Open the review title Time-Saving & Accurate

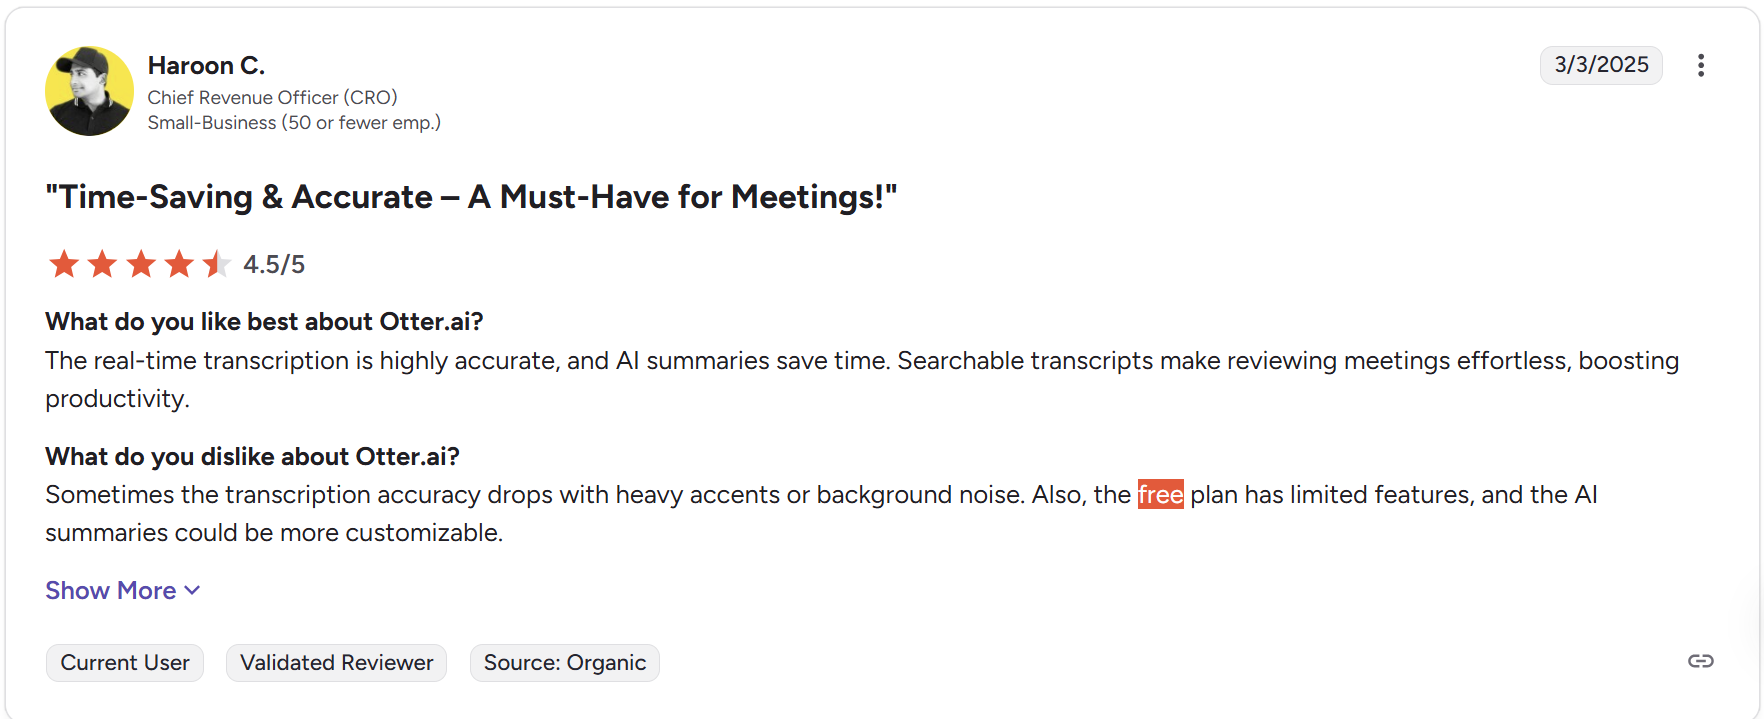[x=471, y=197]
